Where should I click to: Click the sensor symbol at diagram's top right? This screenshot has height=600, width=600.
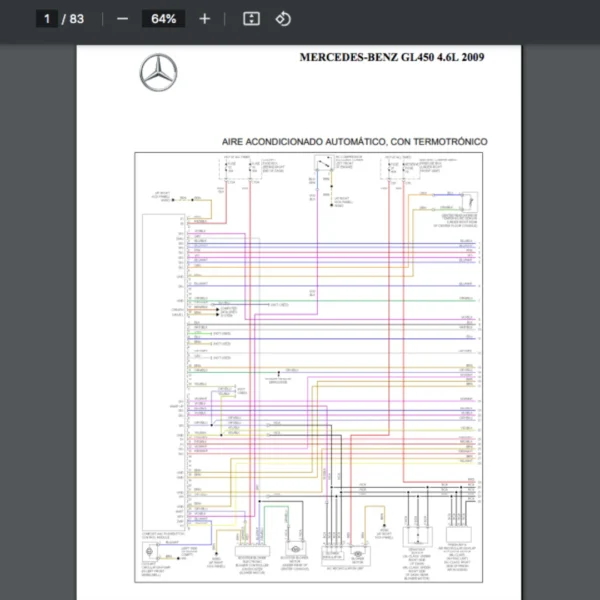468,201
